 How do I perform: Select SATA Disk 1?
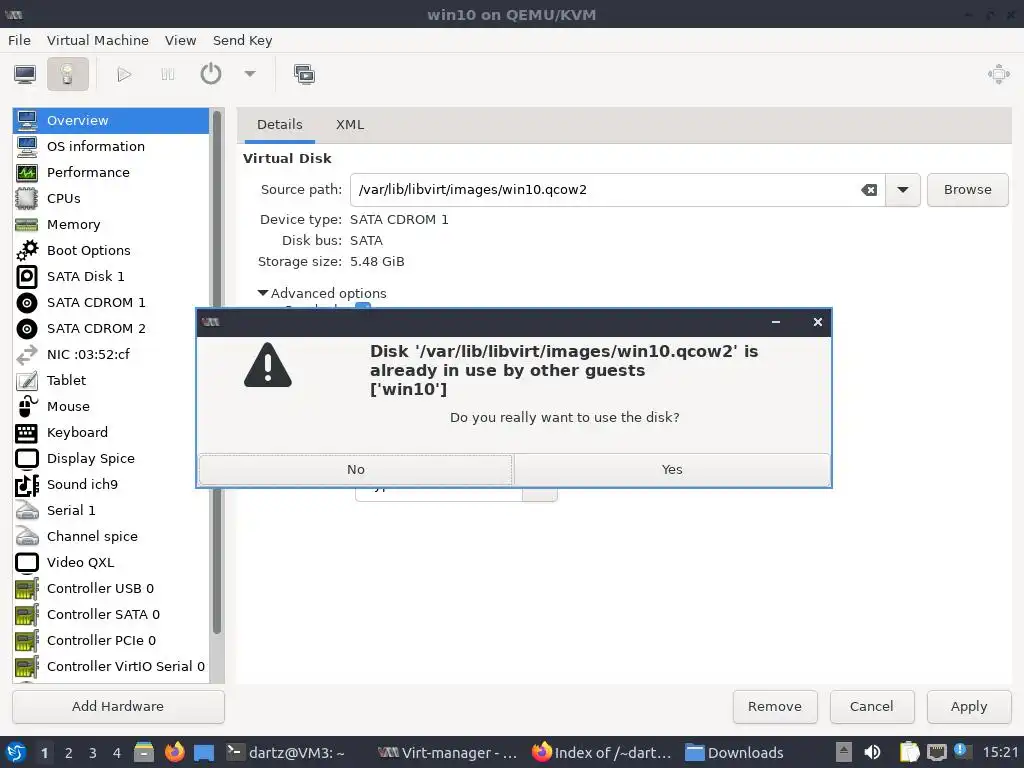[x=111, y=276]
